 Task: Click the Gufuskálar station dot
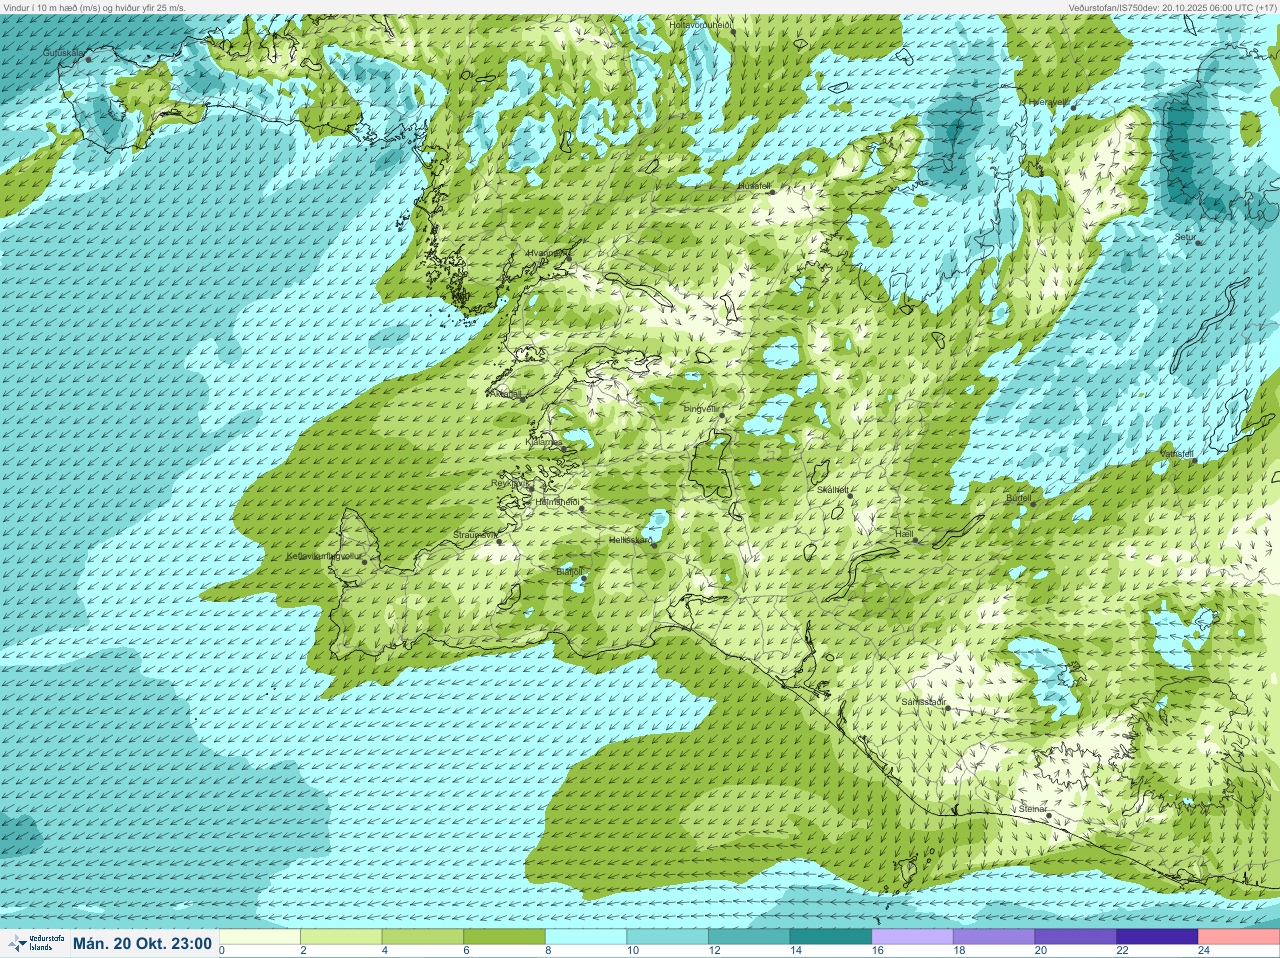pos(88,59)
